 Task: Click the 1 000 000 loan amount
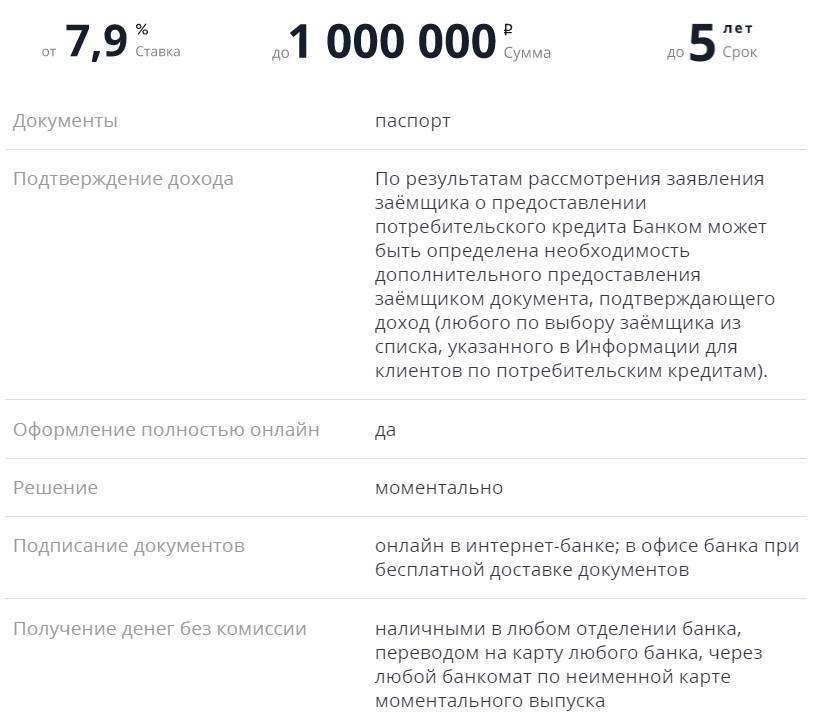point(394,43)
